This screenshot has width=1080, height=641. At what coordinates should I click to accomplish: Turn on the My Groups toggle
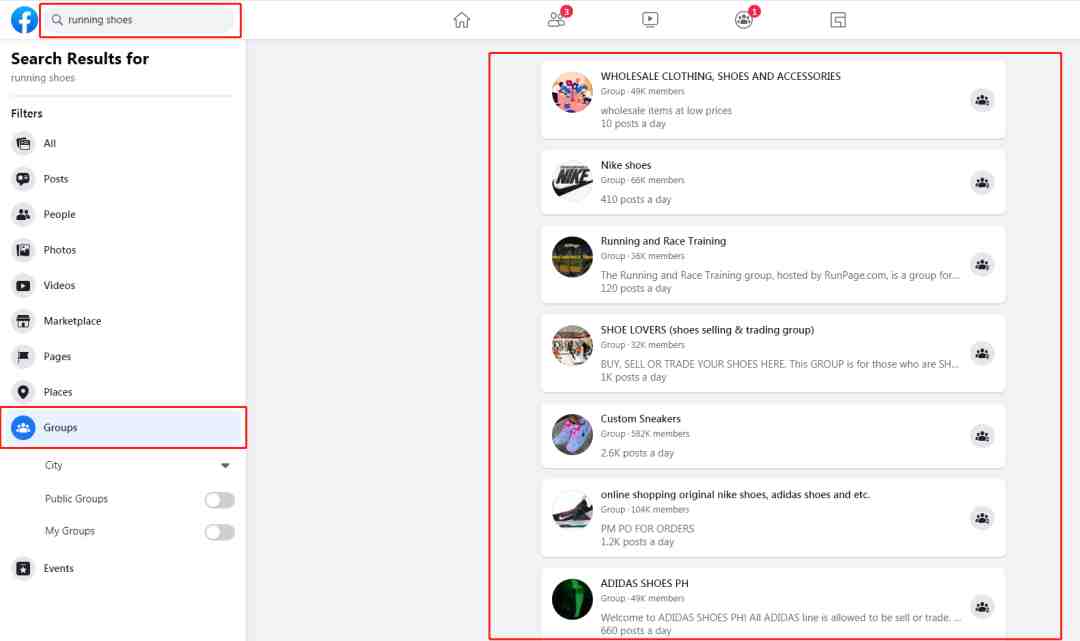[x=220, y=532]
